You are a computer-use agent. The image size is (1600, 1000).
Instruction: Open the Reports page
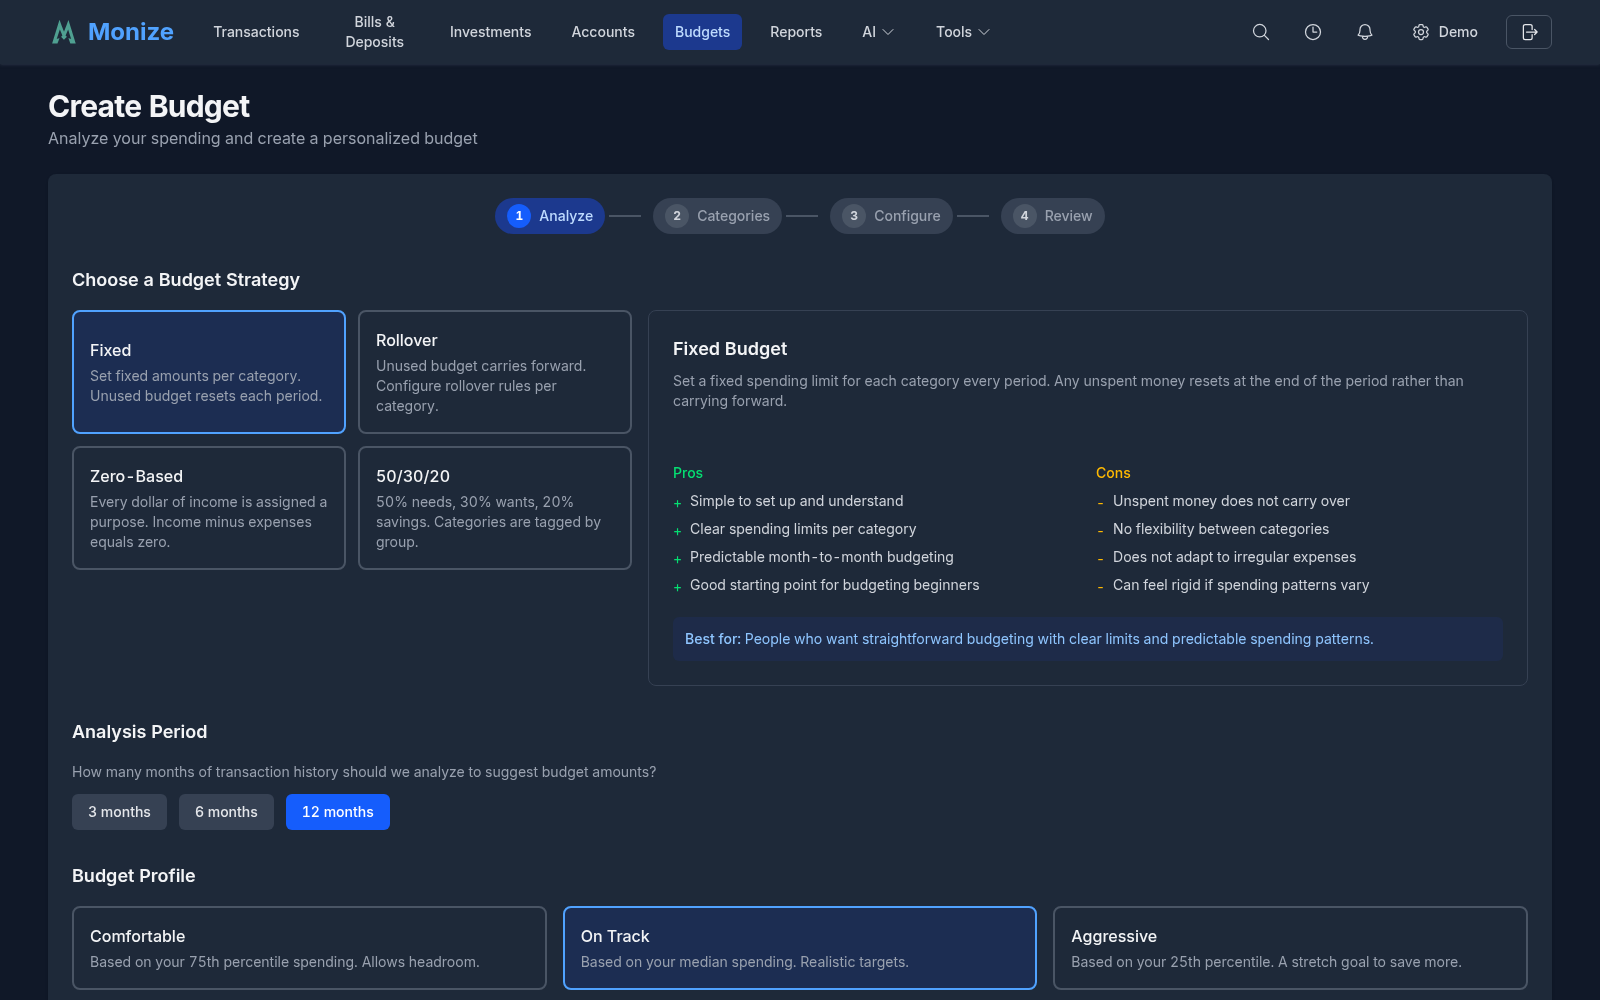(x=796, y=32)
